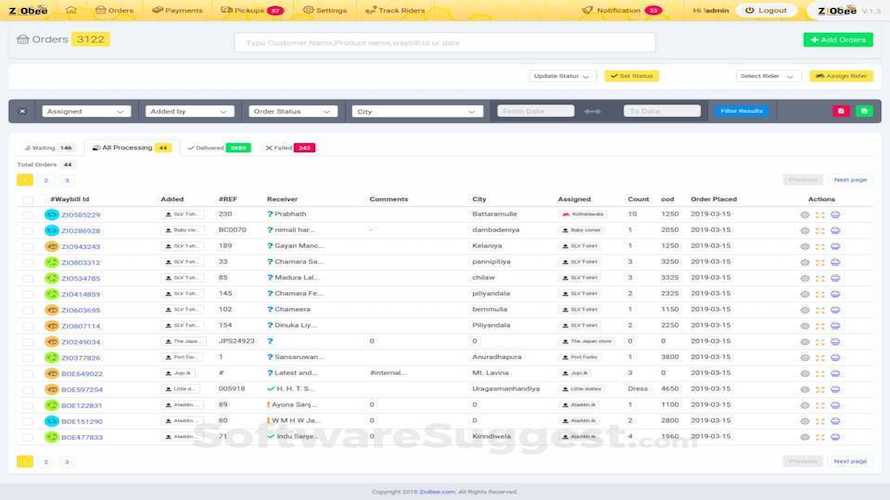Check the box for order ZI0943243

(x=27, y=247)
